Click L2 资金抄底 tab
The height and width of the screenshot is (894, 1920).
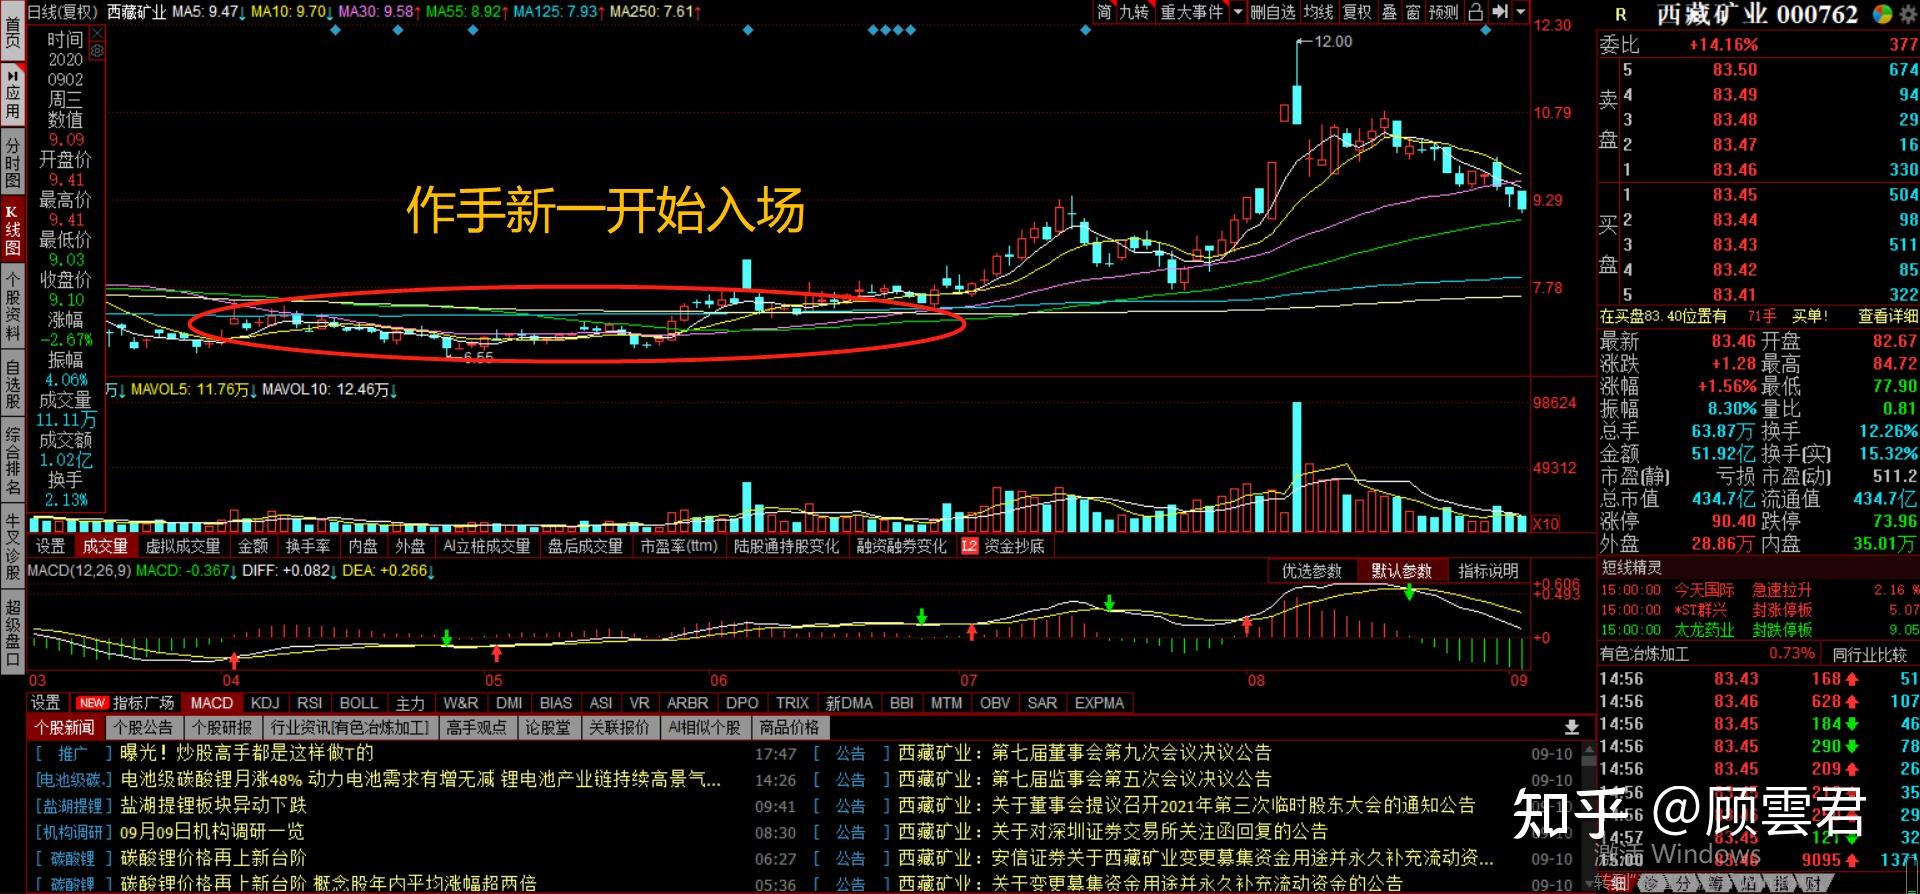pyautogui.click(x=1004, y=546)
